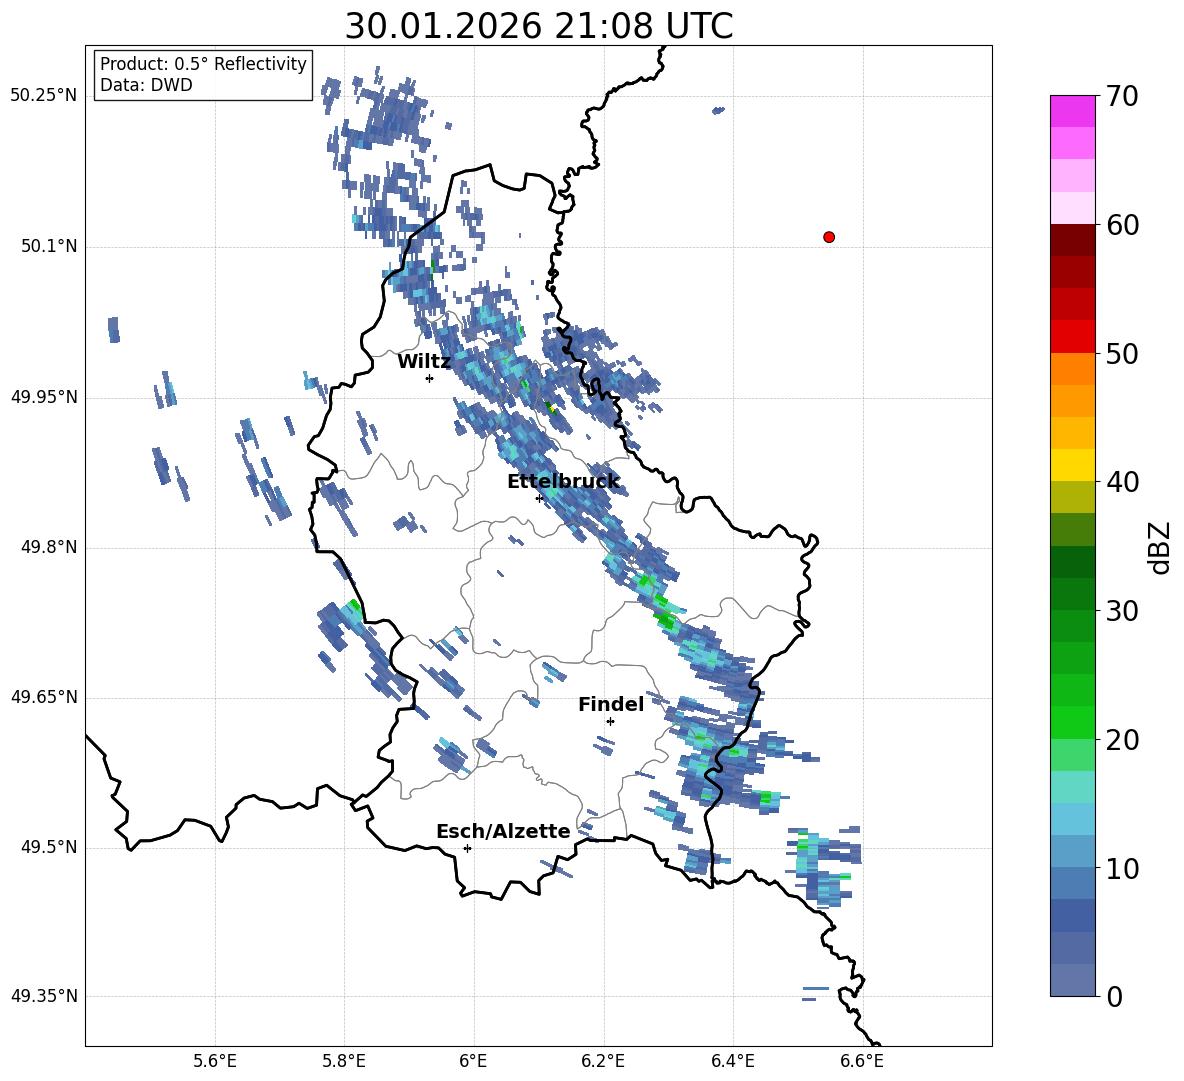Click the title 30.01.2026 21:08 UTC
Viewport: 1184px width, 1081px height.
(539, 26)
